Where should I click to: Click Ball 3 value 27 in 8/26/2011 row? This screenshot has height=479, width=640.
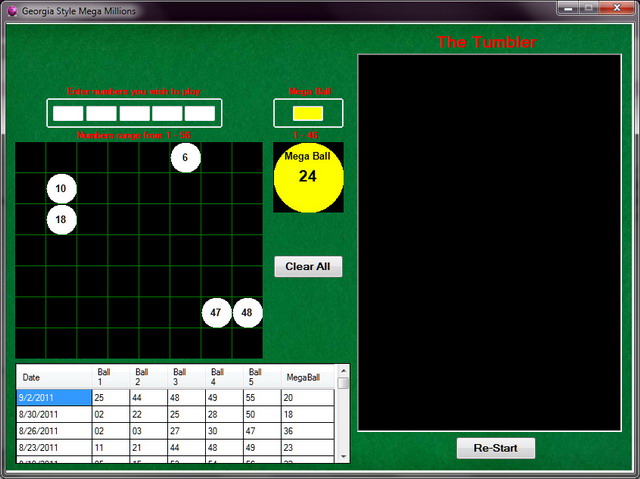[x=187, y=431]
